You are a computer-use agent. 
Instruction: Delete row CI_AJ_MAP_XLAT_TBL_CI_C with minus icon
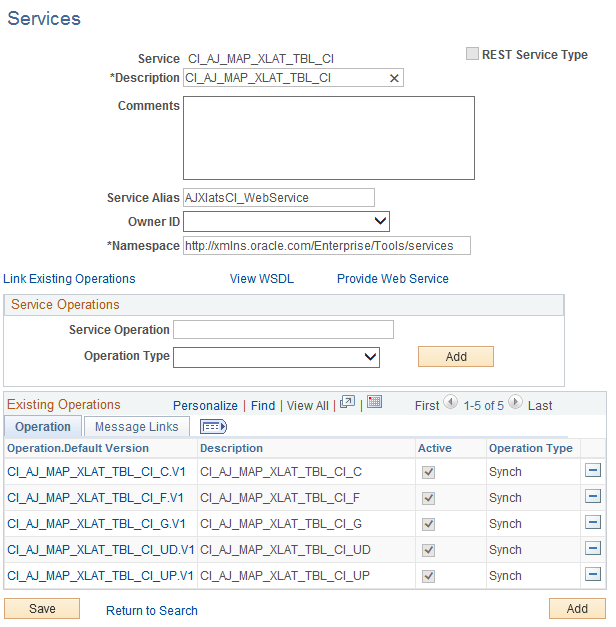[x=593, y=470]
